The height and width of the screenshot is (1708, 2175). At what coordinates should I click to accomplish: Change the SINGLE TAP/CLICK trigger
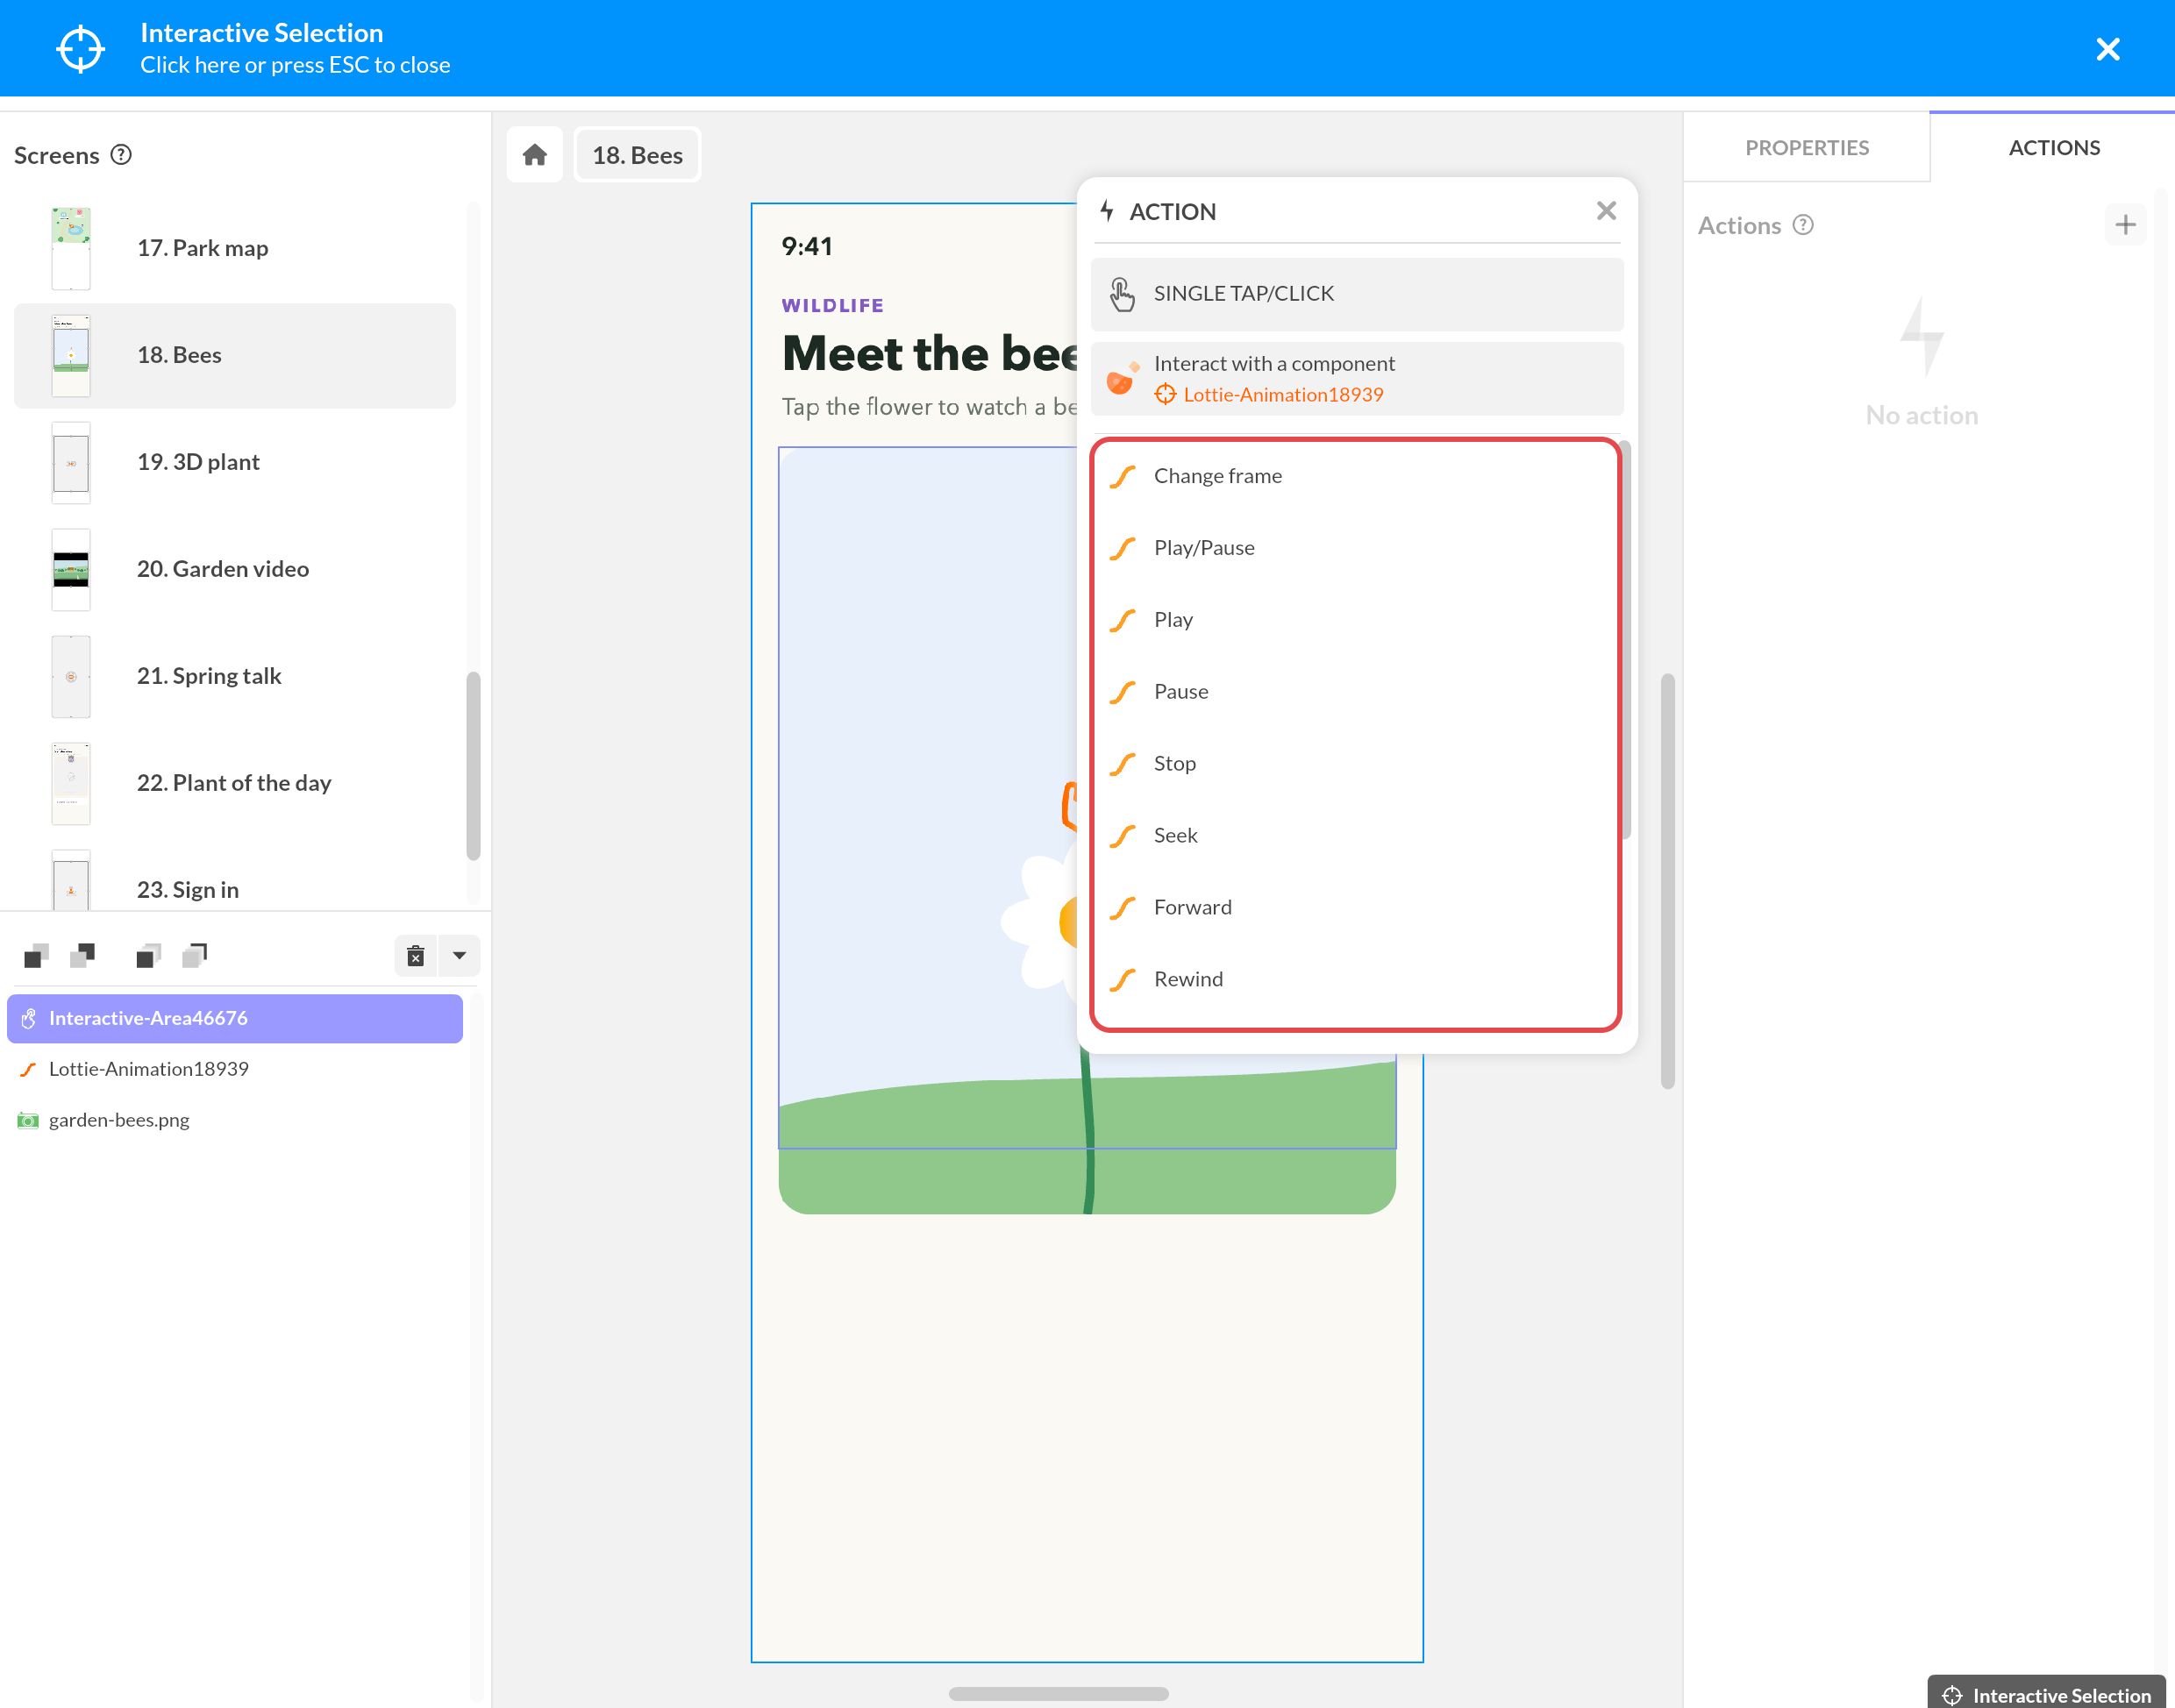pyautogui.click(x=1357, y=294)
